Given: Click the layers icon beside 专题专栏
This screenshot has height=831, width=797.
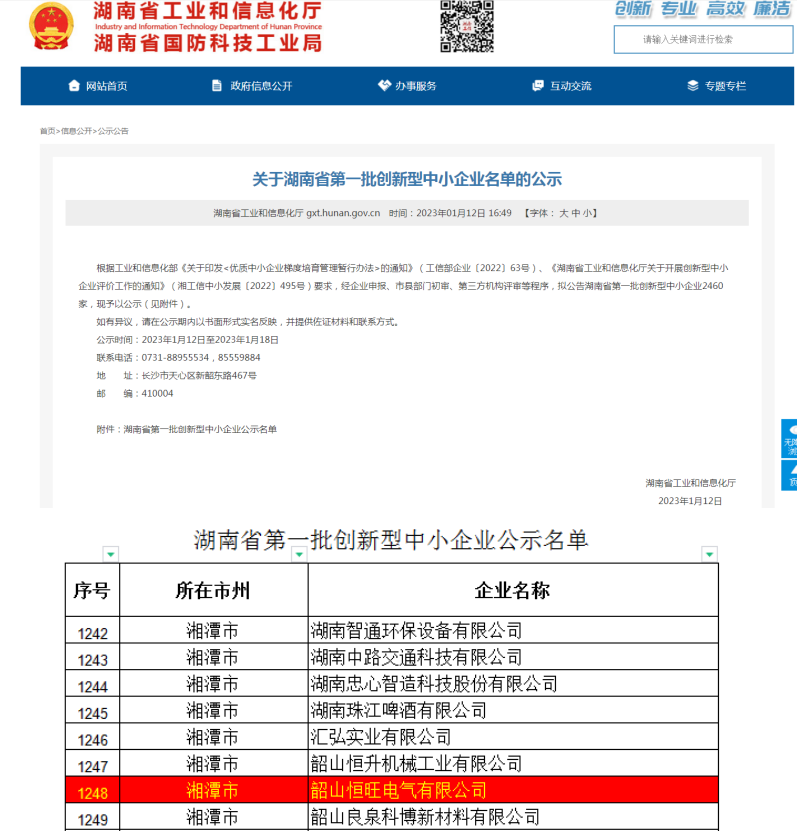Looking at the screenshot, I should click(x=693, y=86).
